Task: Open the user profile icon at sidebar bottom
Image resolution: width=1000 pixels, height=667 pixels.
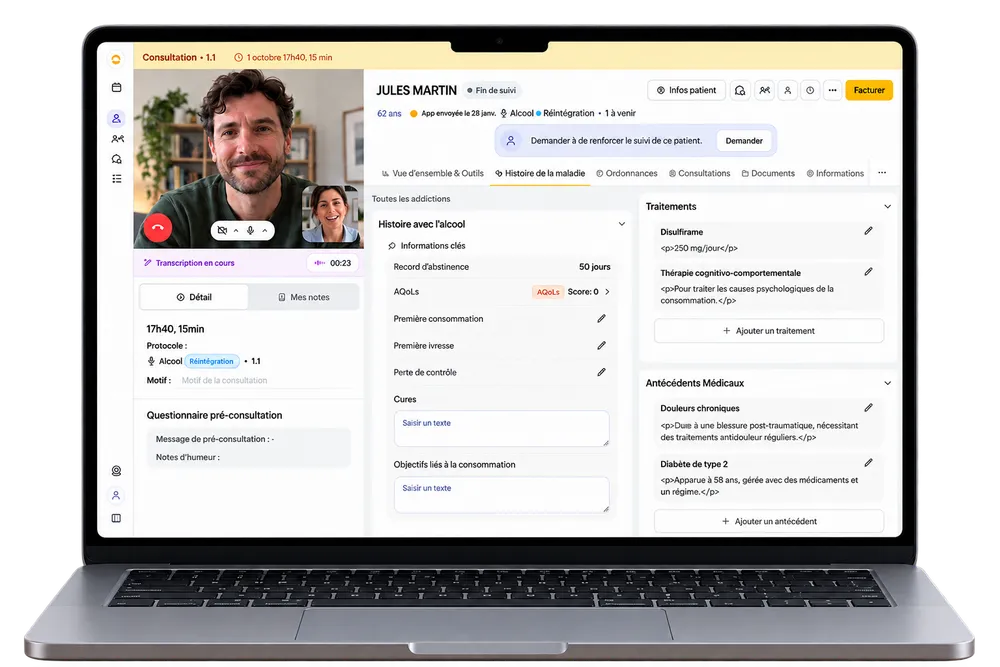Action: [116, 495]
